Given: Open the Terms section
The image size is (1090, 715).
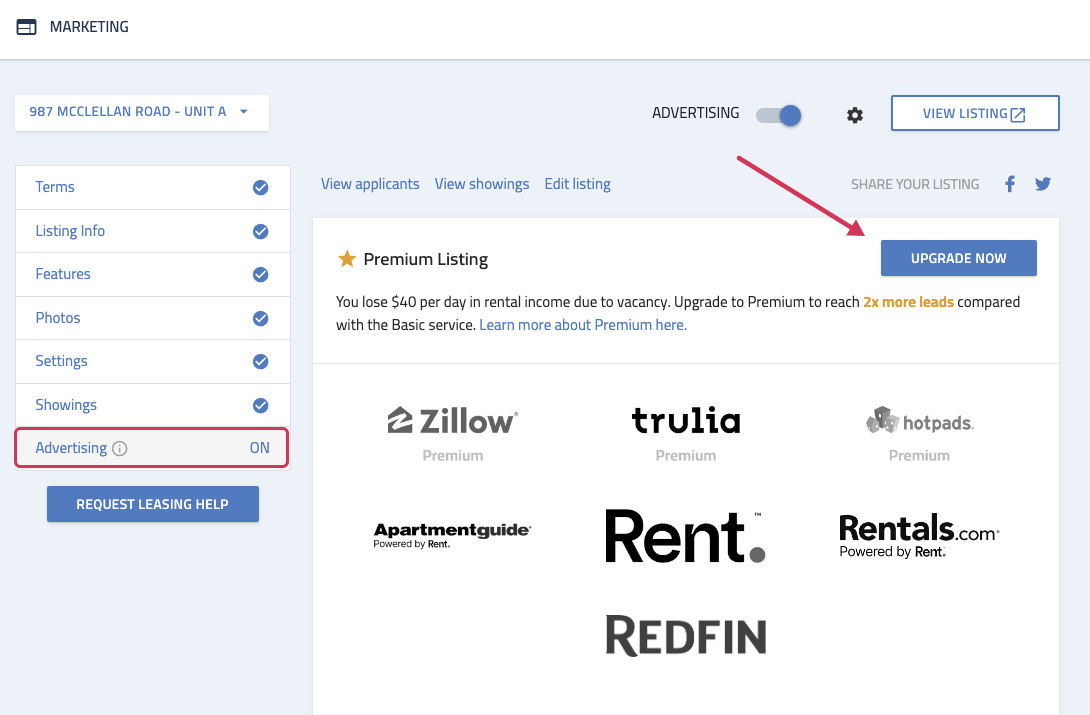Looking at the screenshot, I should [x=153, y=188].
